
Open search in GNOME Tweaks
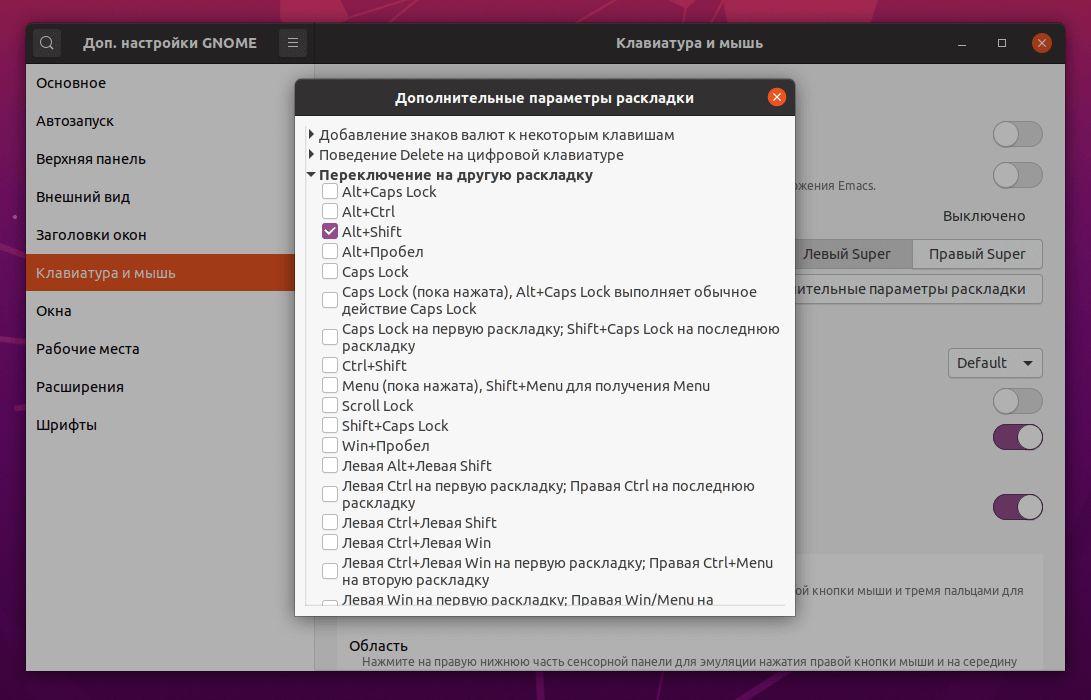click(46, 43)
